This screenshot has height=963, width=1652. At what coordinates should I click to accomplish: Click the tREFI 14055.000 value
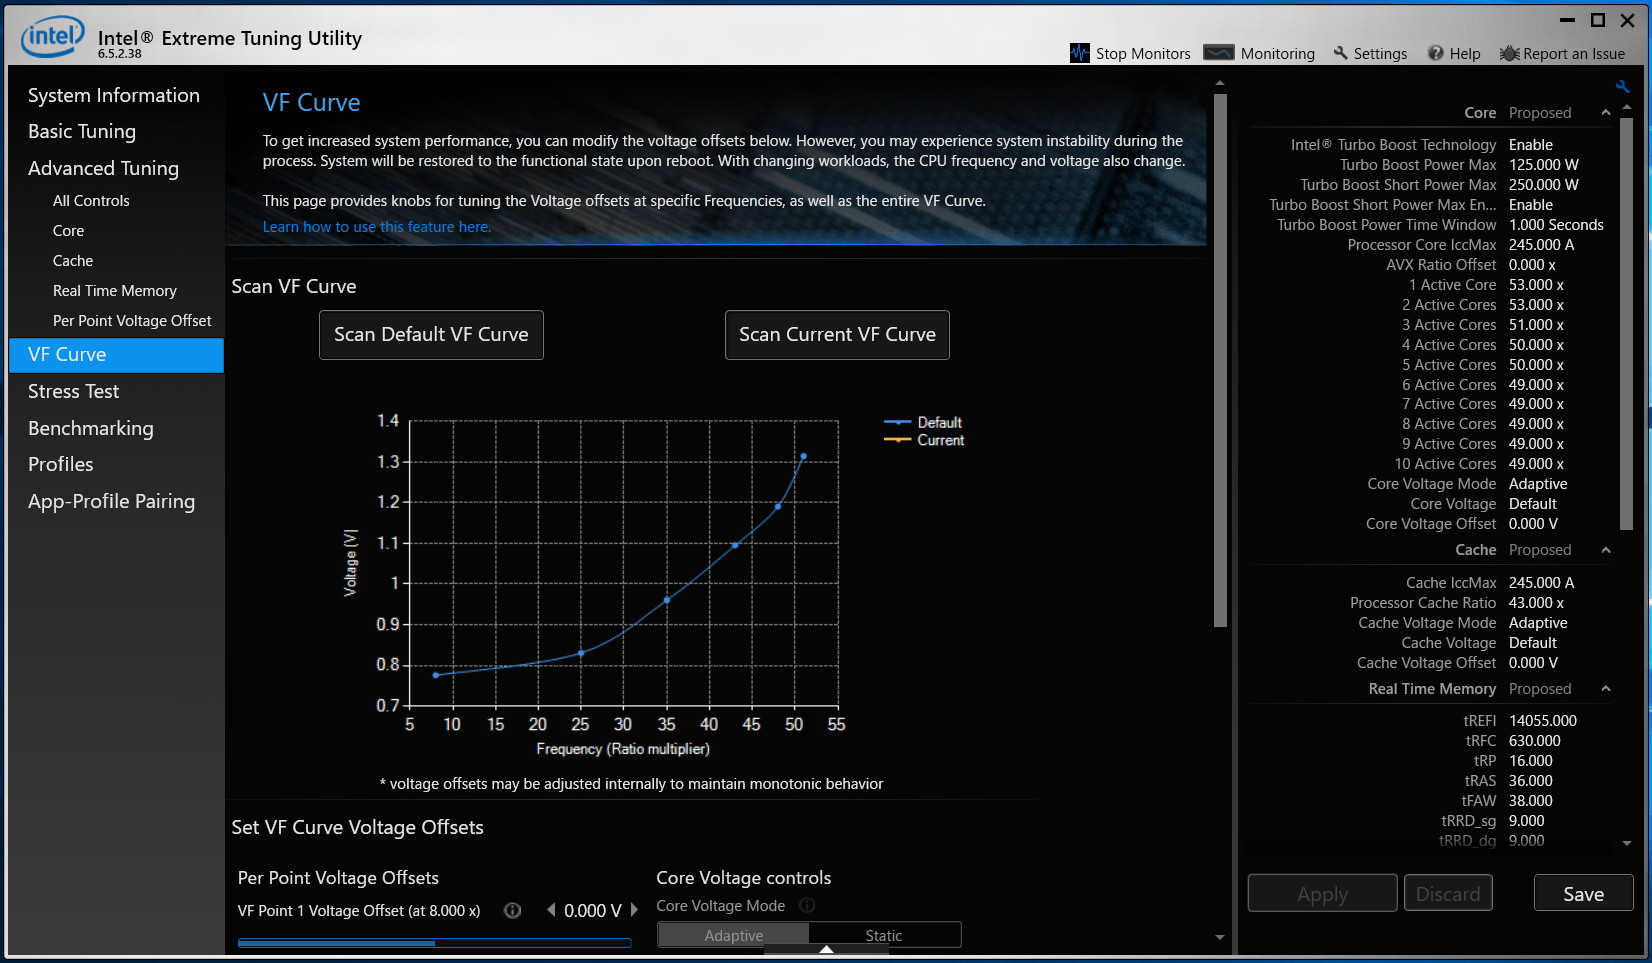(1542, 721)
